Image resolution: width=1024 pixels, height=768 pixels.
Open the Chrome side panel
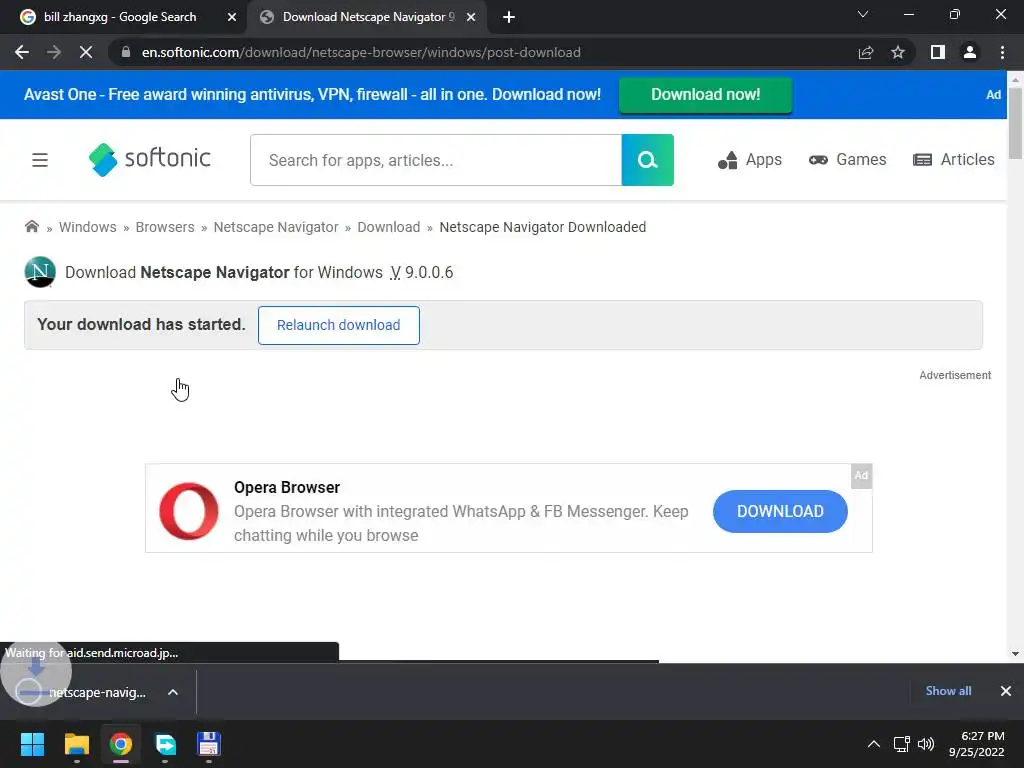pyautogui.click(x=938, y=52)
